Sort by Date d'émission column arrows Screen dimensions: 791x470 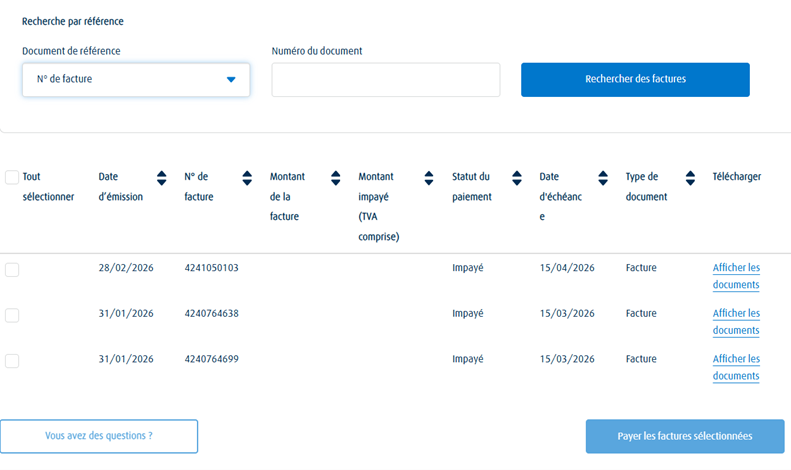pyautogui.click(x=161, y=178)
